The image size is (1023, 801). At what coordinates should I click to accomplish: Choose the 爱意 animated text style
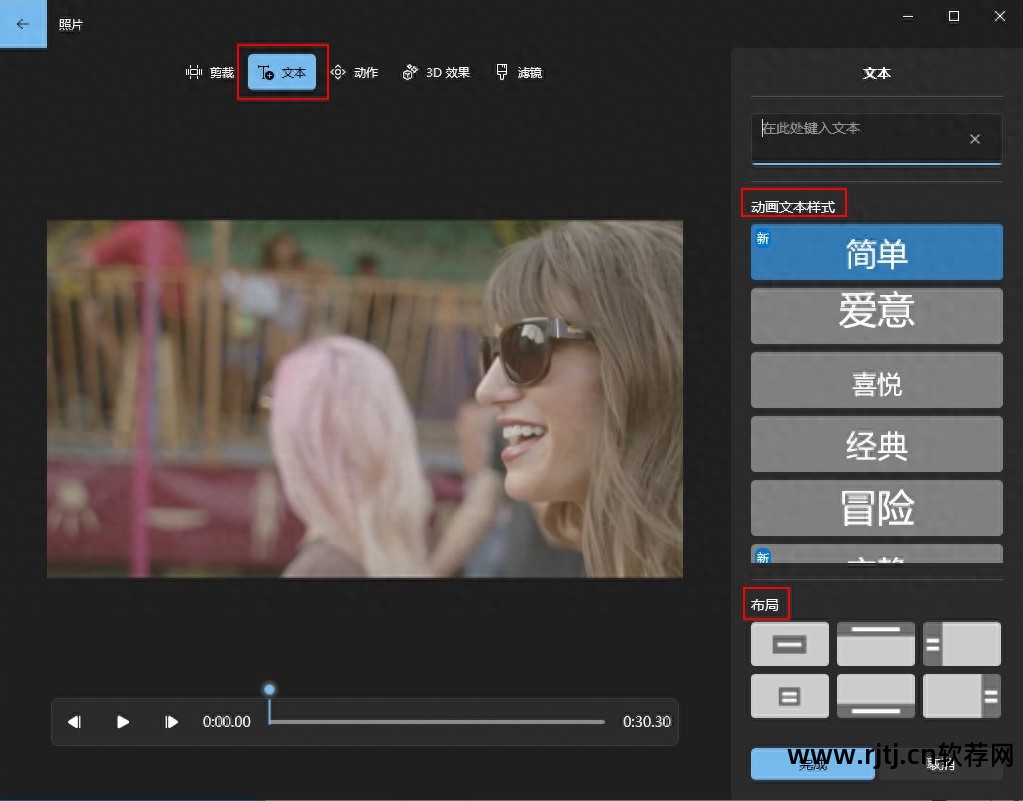pos(876,316)
